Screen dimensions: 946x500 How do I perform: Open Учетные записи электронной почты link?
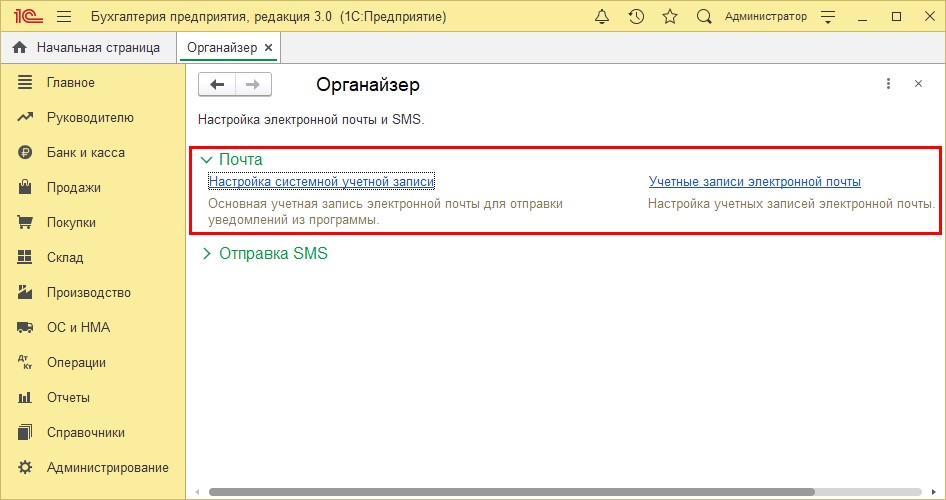click(x=754, y=182)
